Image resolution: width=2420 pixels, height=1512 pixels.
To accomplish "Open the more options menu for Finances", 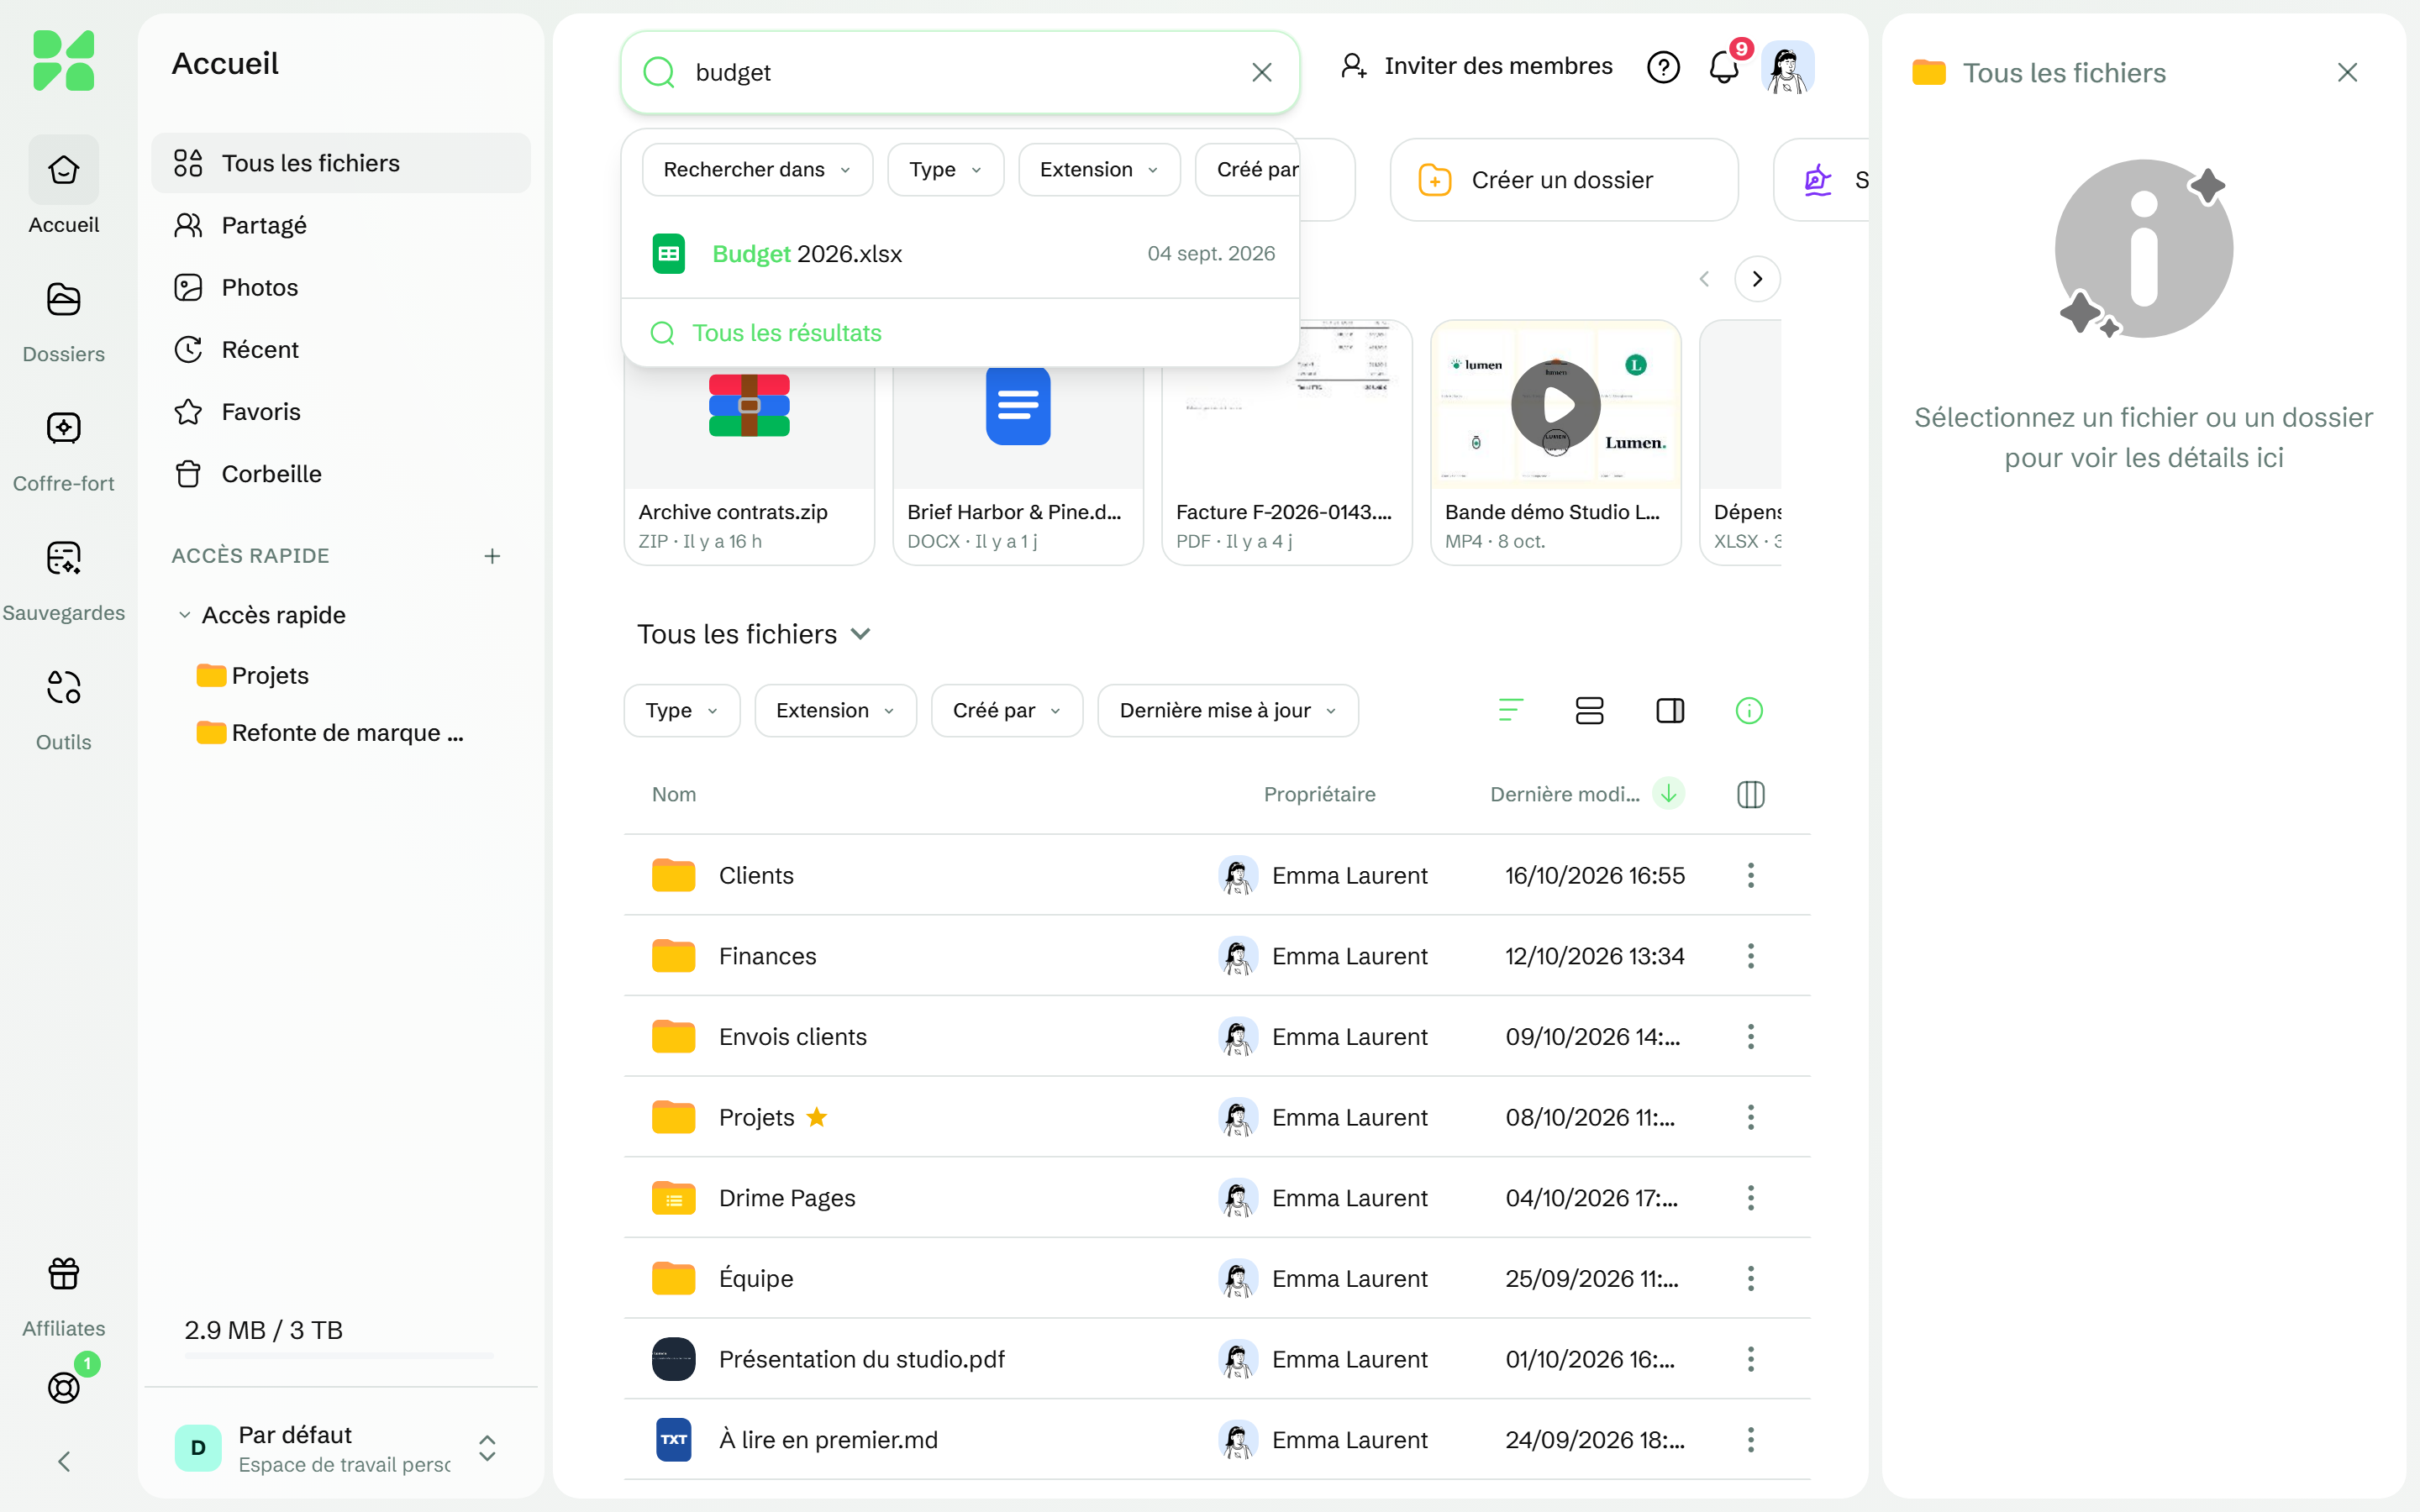I will (x=1750, y=955).
